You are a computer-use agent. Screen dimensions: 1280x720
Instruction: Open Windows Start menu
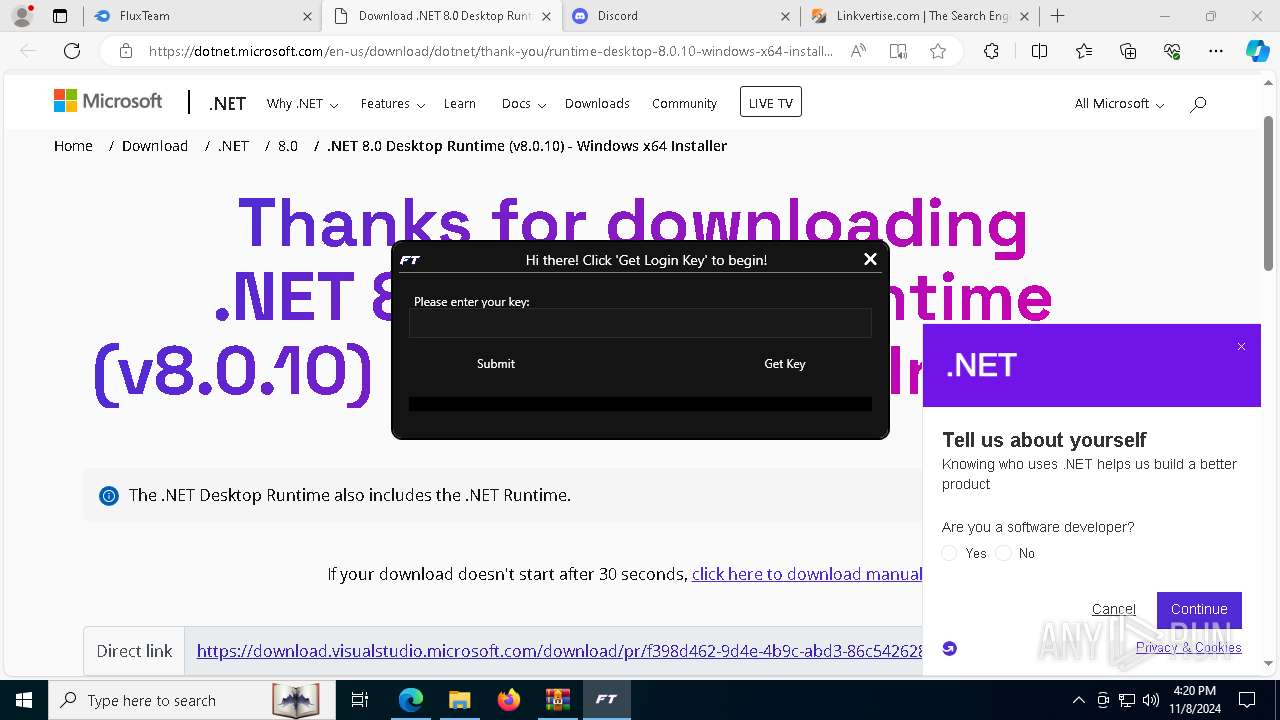tap(23, 700)
